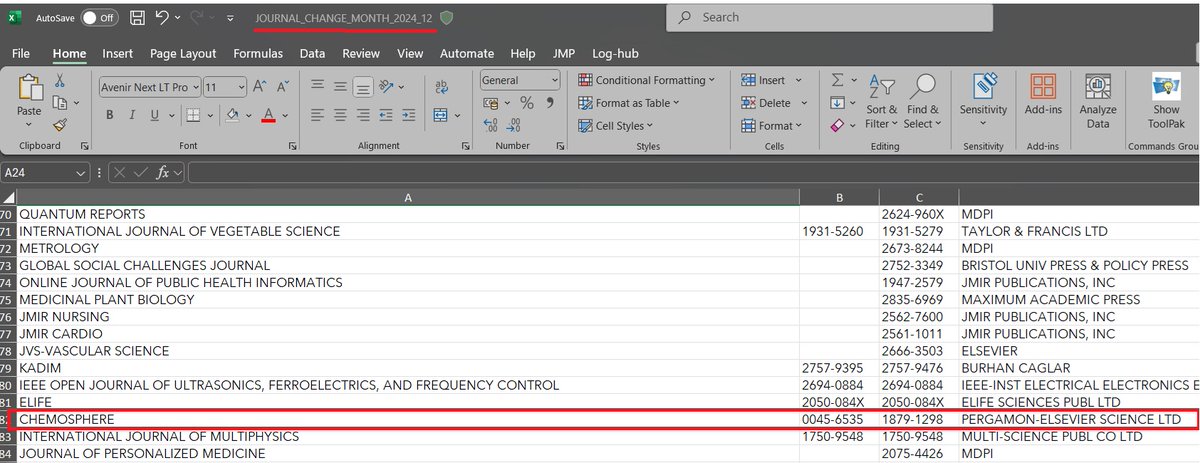
Task: Click the increase decimal icon
Action: tap(490, 125)
